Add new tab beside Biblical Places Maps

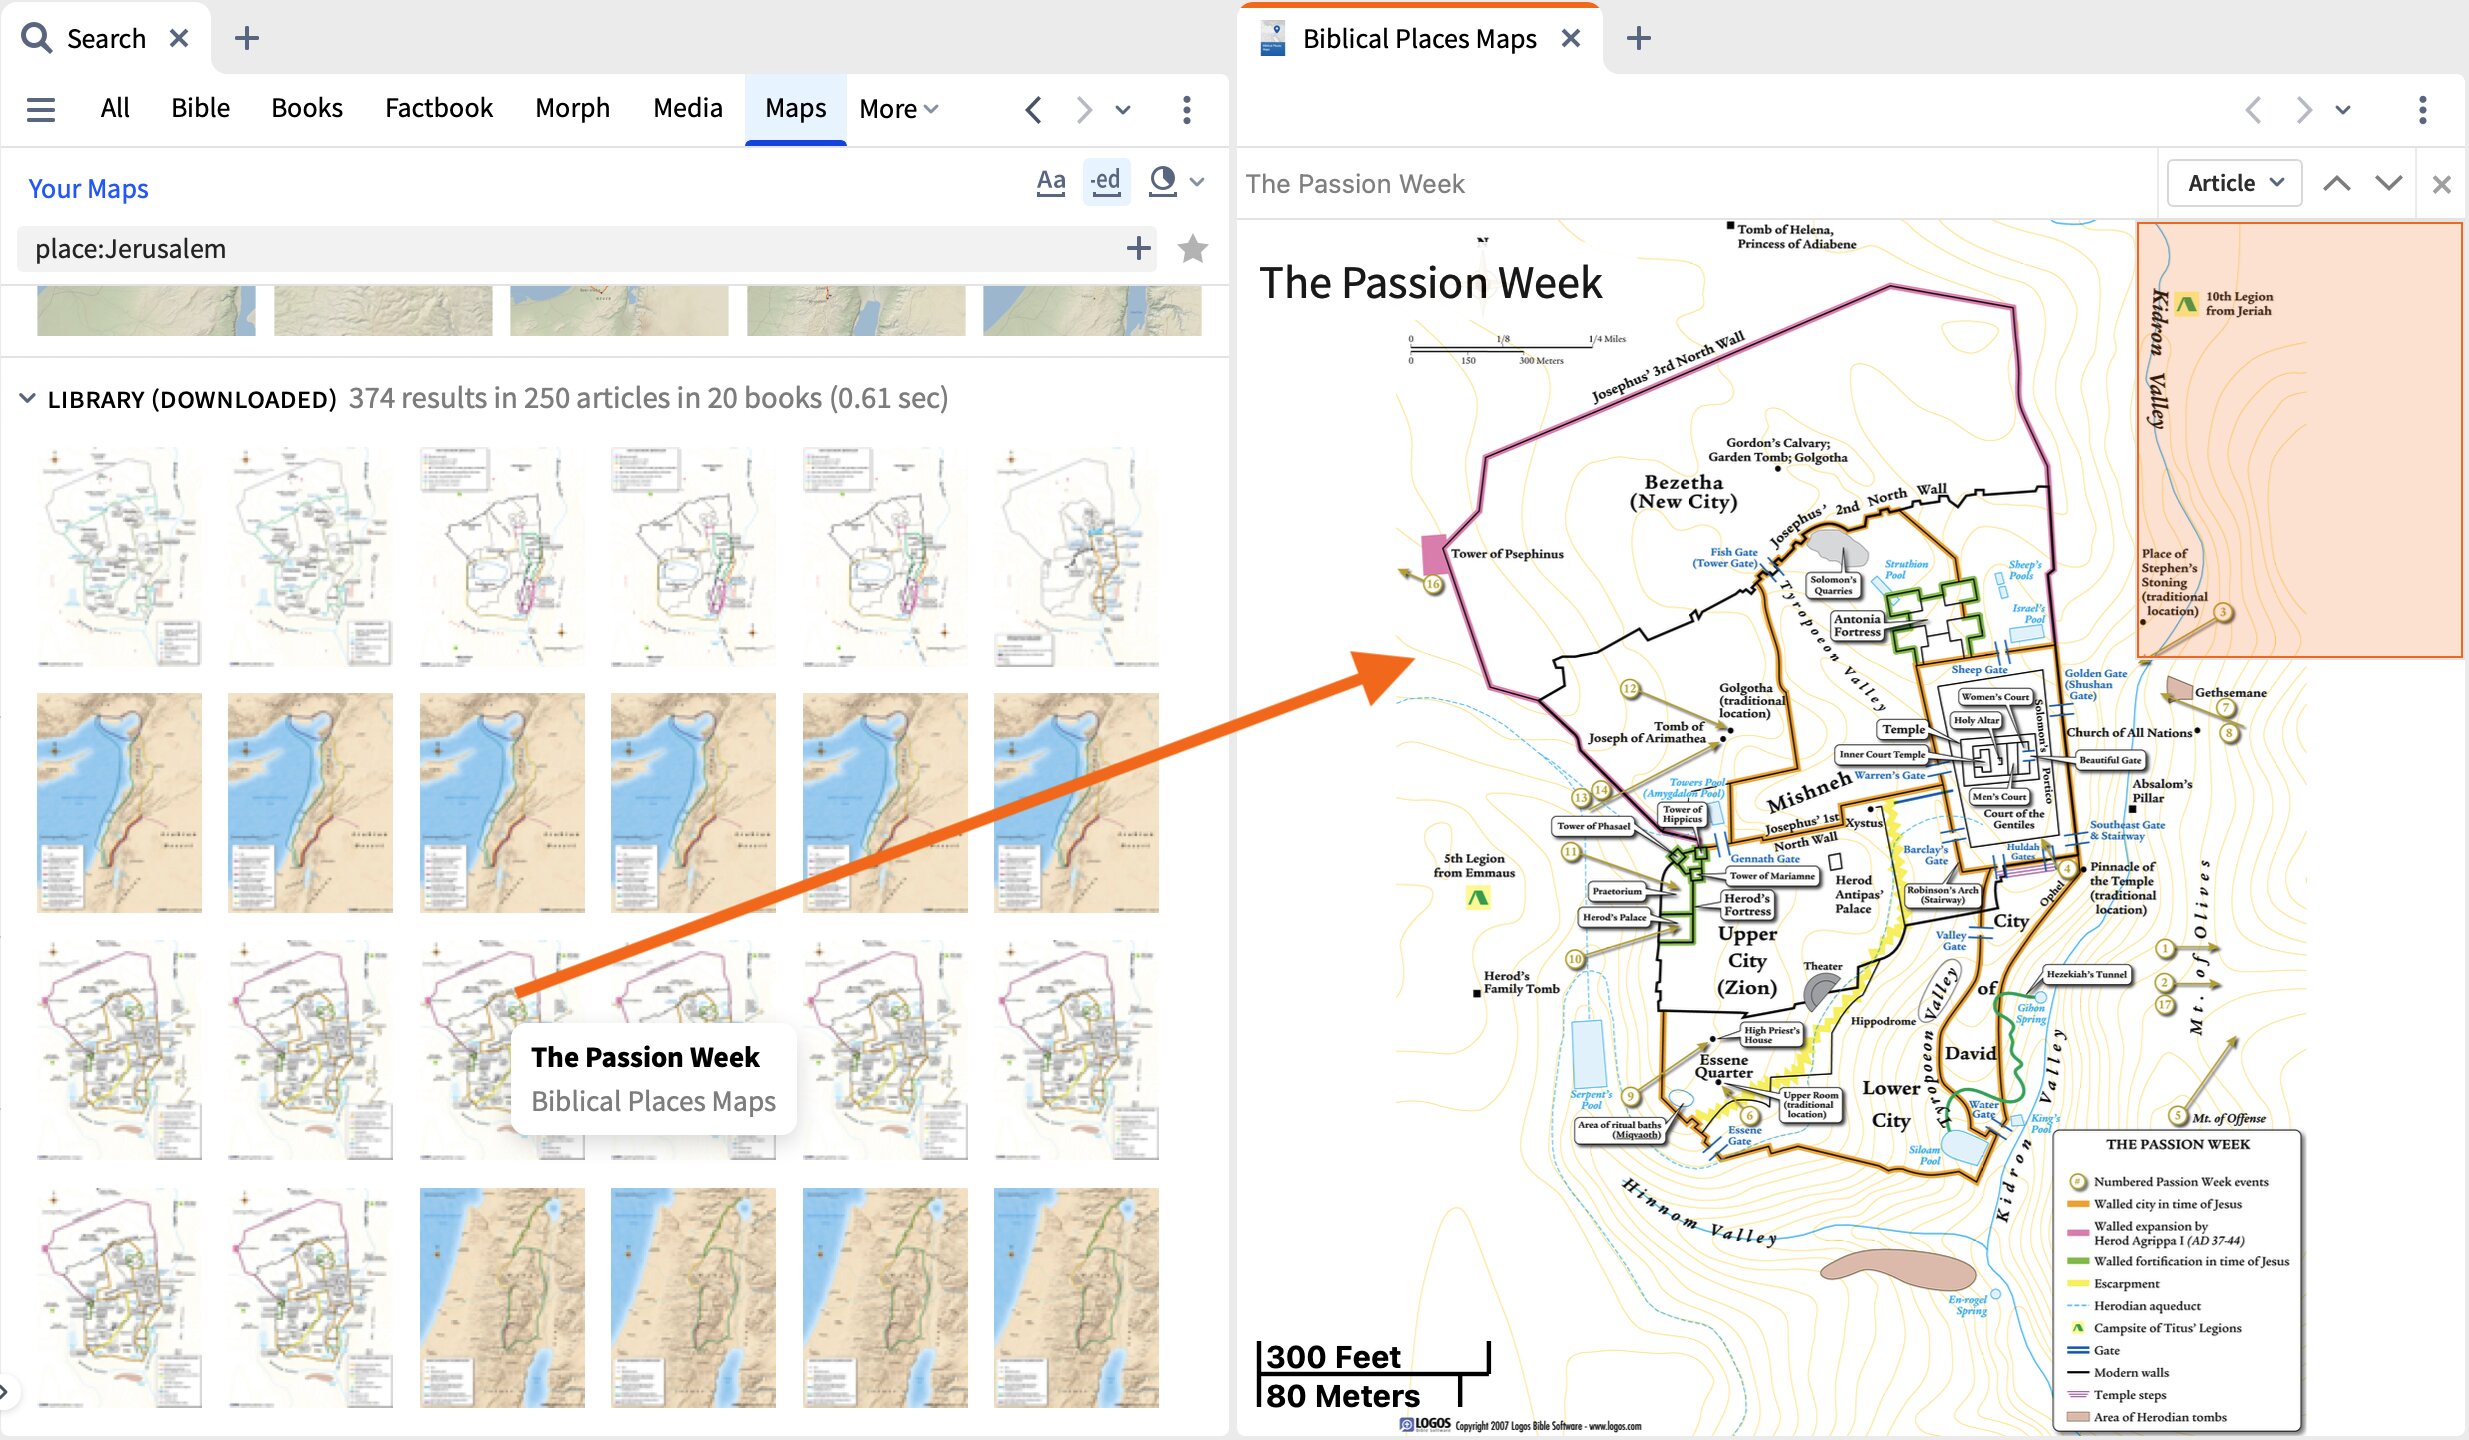[x=1638, y=38]
